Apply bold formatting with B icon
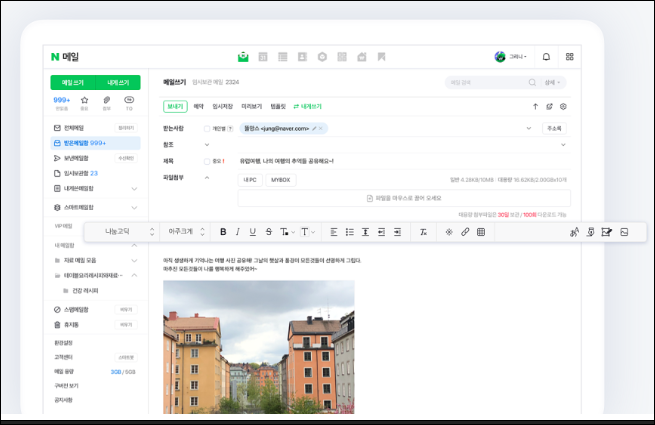Viewport: 655px width, 425px height. pyautogui.click(x=223, y=232)
